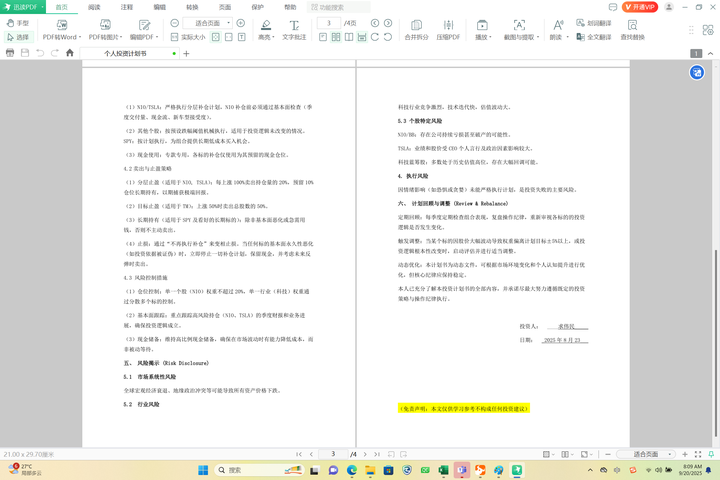The image size is (720, 480).
Task: Toggle the 划词翻译 word translation
Action: click(593, 23)
